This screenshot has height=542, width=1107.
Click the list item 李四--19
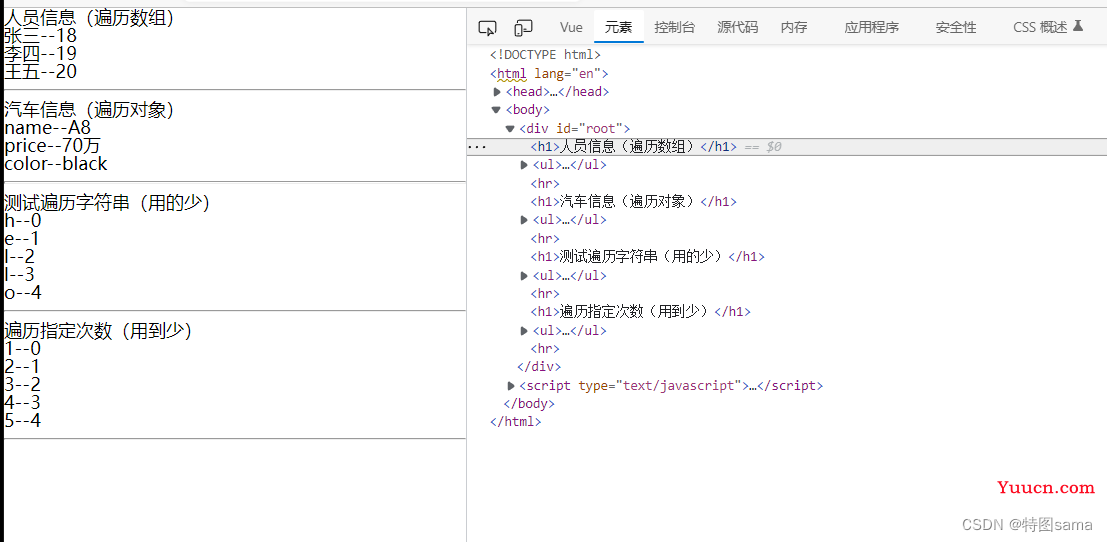pyautogui.click(x=40, y=54)
